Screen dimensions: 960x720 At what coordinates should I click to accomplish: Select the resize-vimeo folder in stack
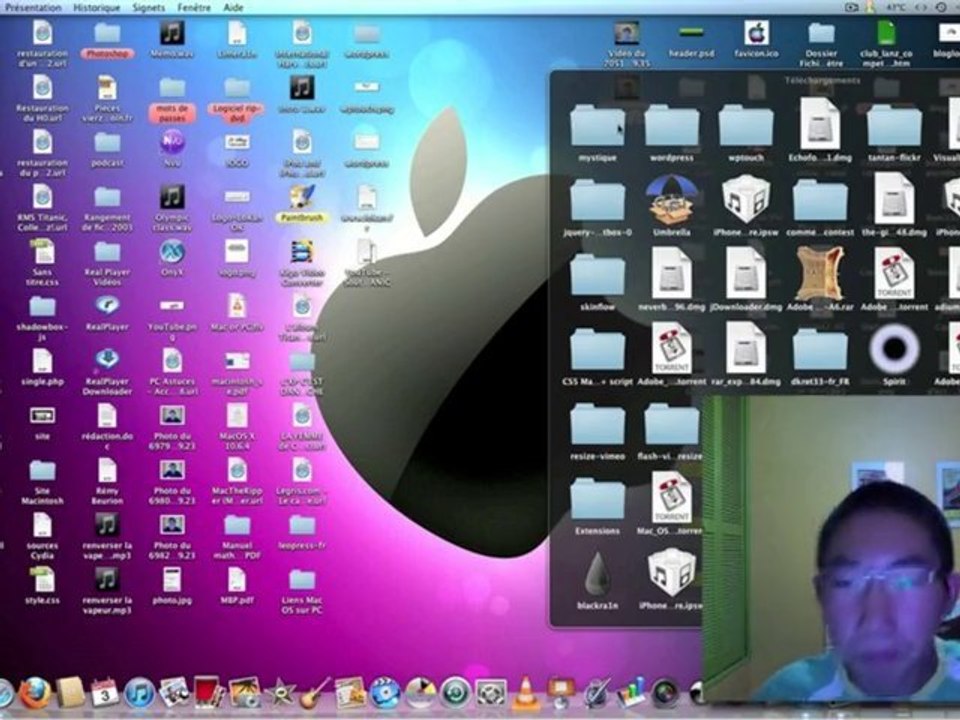click(597, 424)
